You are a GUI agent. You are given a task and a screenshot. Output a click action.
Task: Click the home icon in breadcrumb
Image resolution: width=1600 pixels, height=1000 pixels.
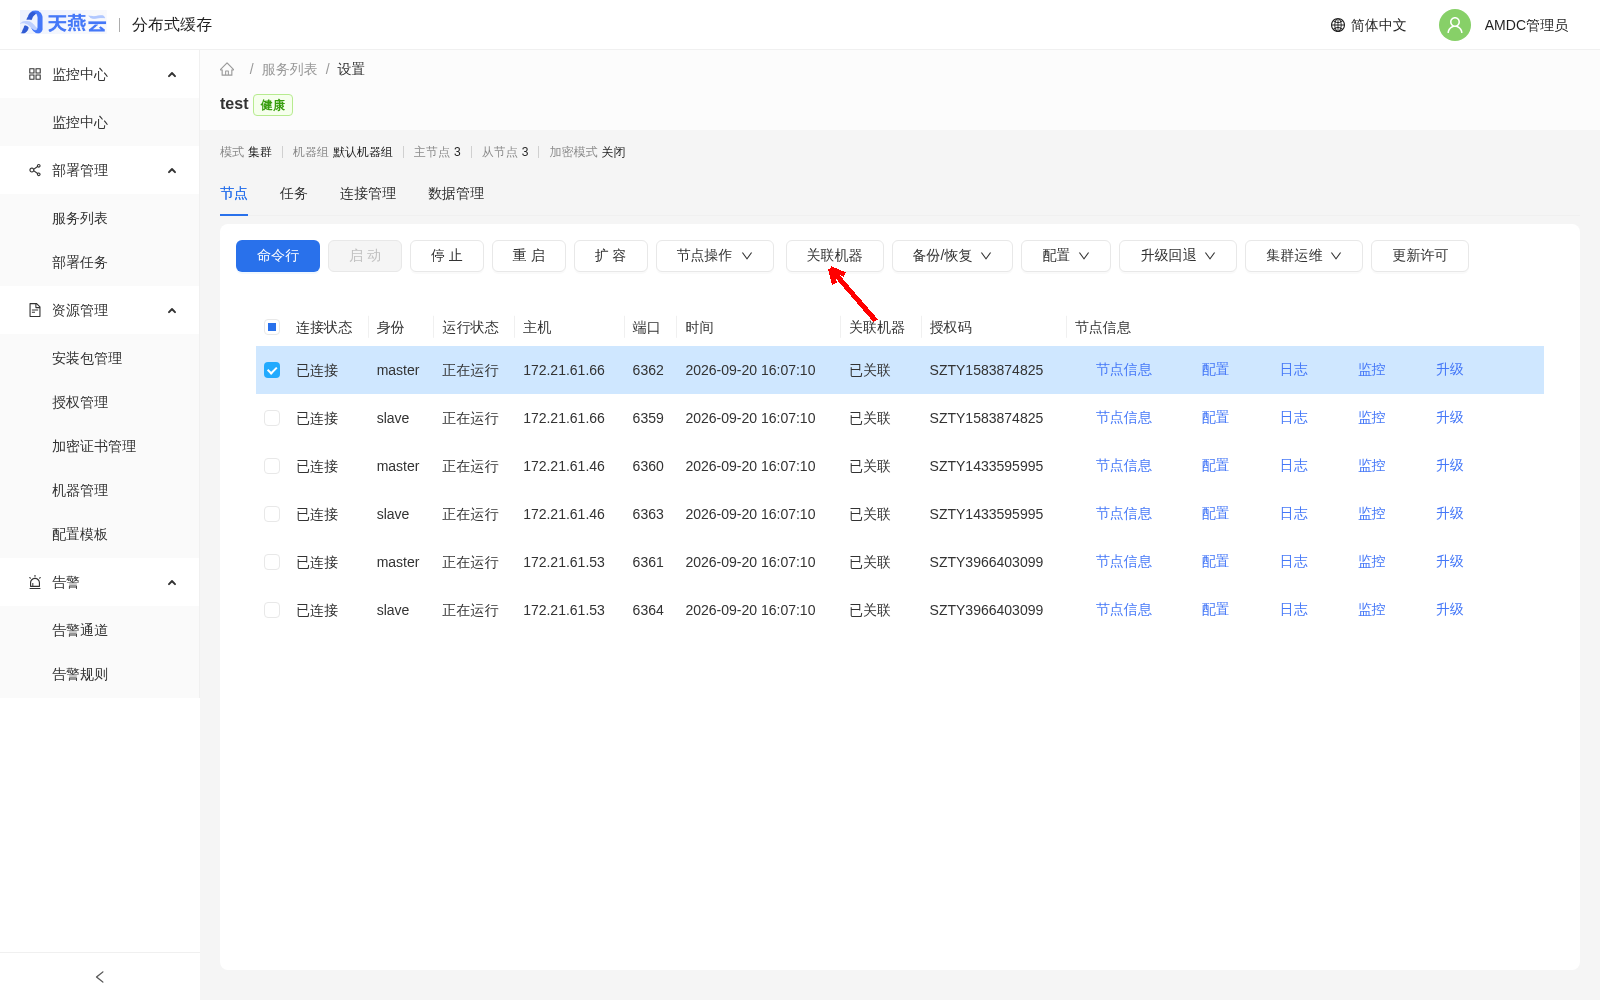click(x=227, y=69)
